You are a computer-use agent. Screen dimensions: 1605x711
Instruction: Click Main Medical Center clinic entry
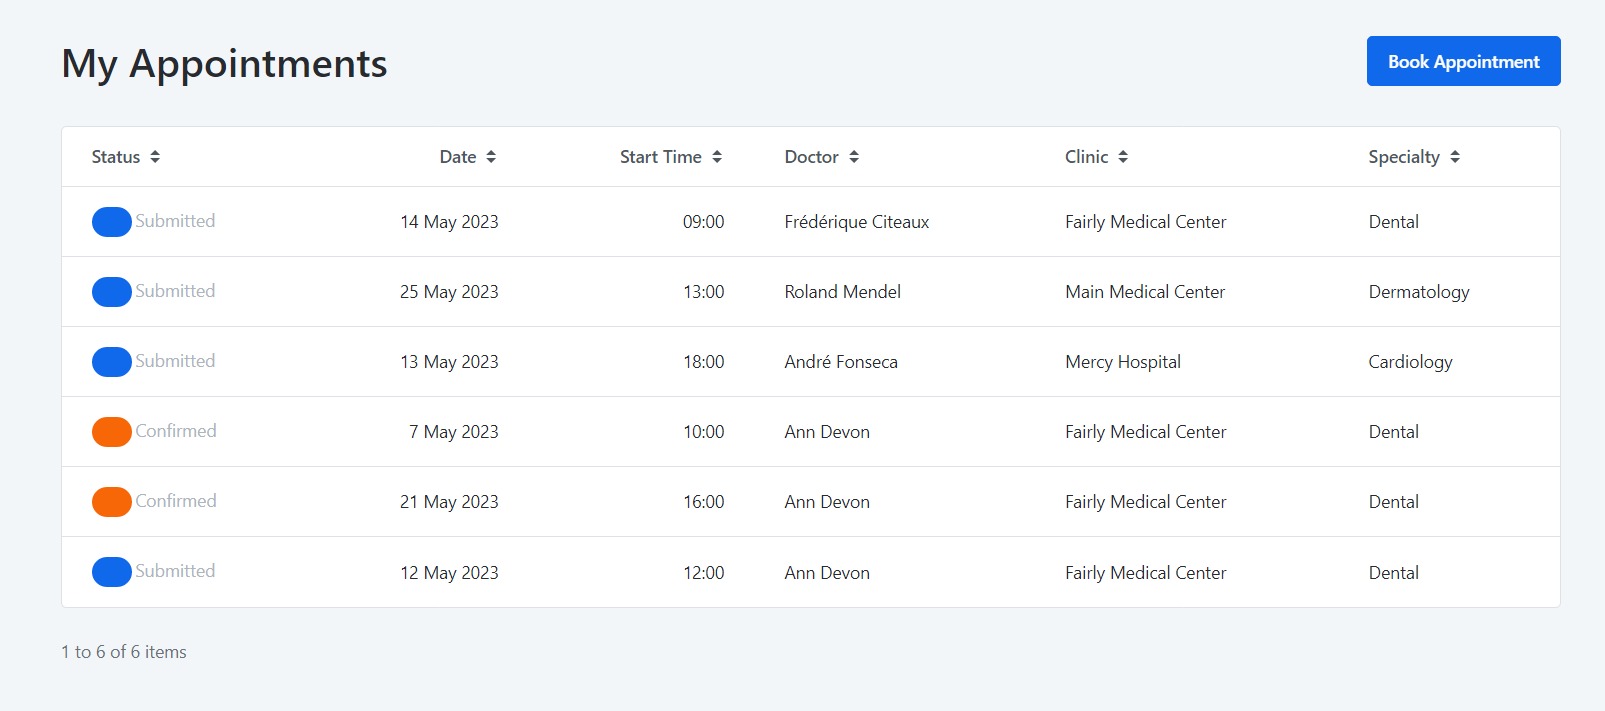click(1145, 292)
